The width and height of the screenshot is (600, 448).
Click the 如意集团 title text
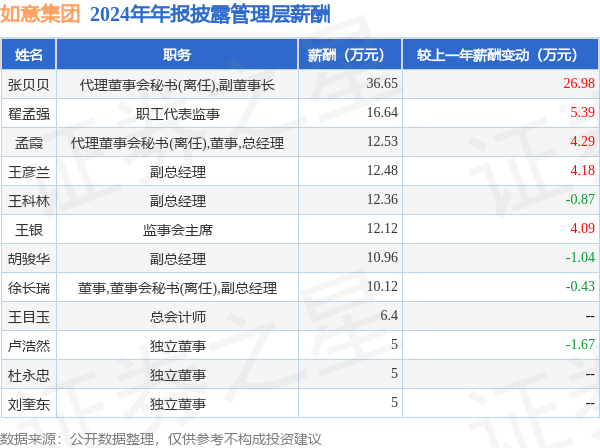40,14
